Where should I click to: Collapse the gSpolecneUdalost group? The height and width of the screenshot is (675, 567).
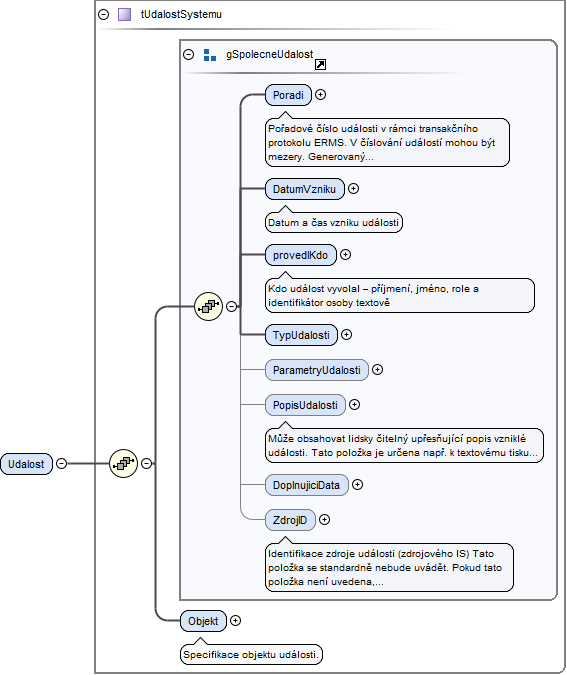tap(189, 54)
